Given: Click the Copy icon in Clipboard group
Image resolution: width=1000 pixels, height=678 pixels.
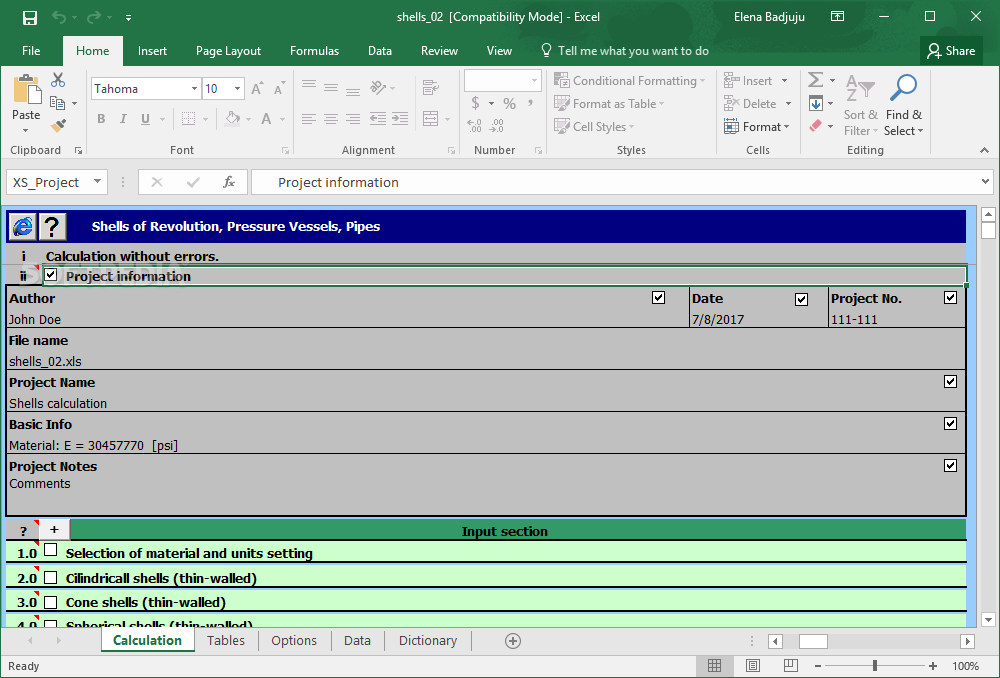Looking at the screenshot, I should point(57,103).
